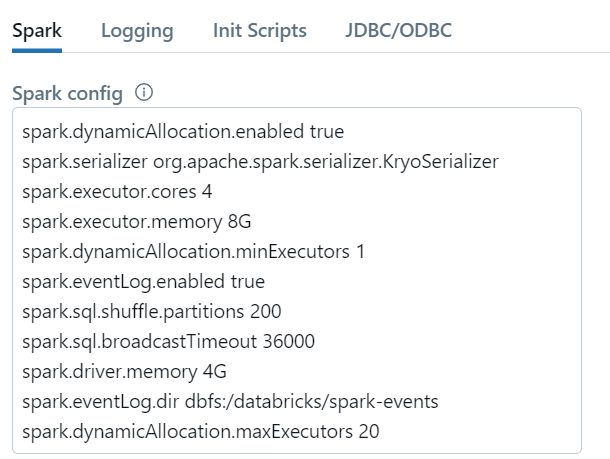
Task: Click the shuffle.partitions 200 line
Action: pyautogui.click(x=152, y=312)
